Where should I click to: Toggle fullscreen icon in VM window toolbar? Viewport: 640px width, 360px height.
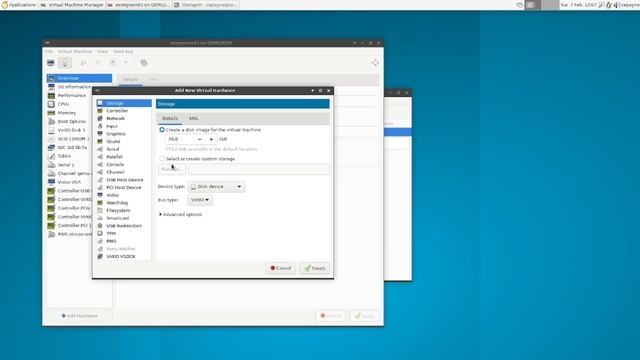[x=375, y=63]
